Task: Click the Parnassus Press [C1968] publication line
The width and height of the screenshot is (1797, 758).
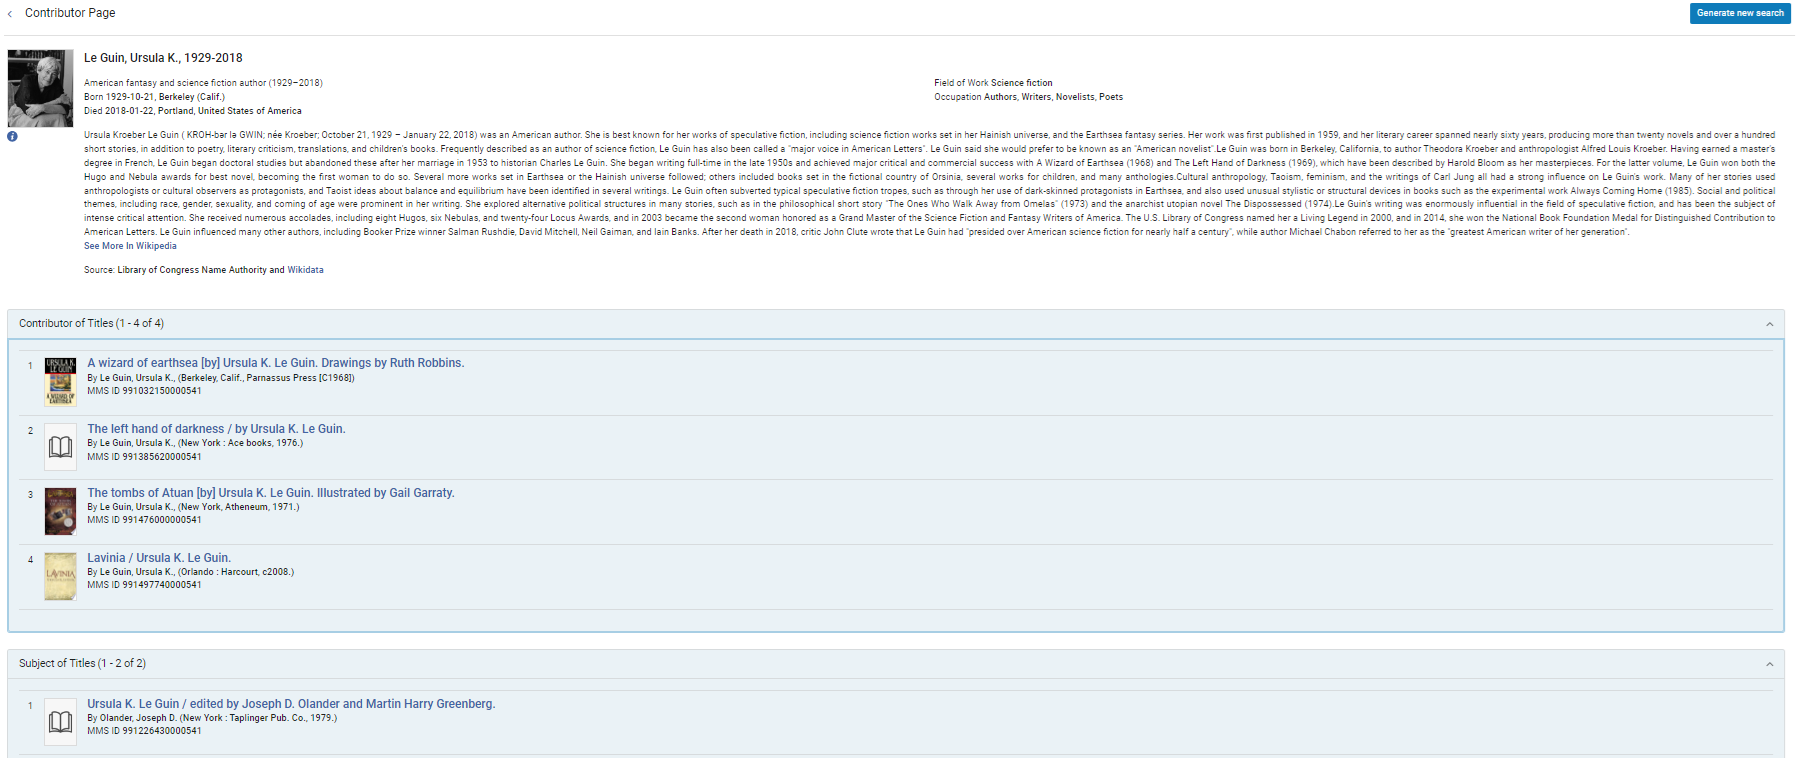Action: [221, 378]
